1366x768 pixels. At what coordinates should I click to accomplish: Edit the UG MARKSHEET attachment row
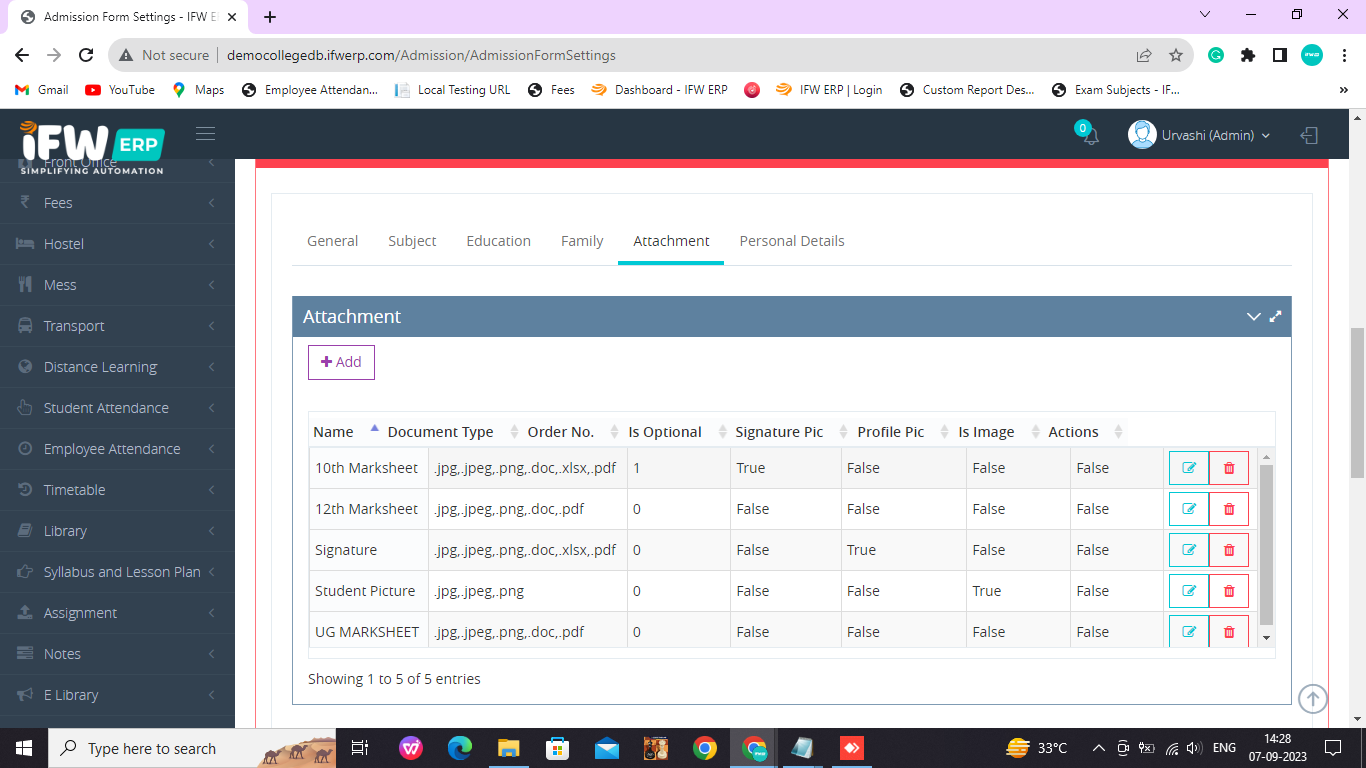[x=1189, y=631]
